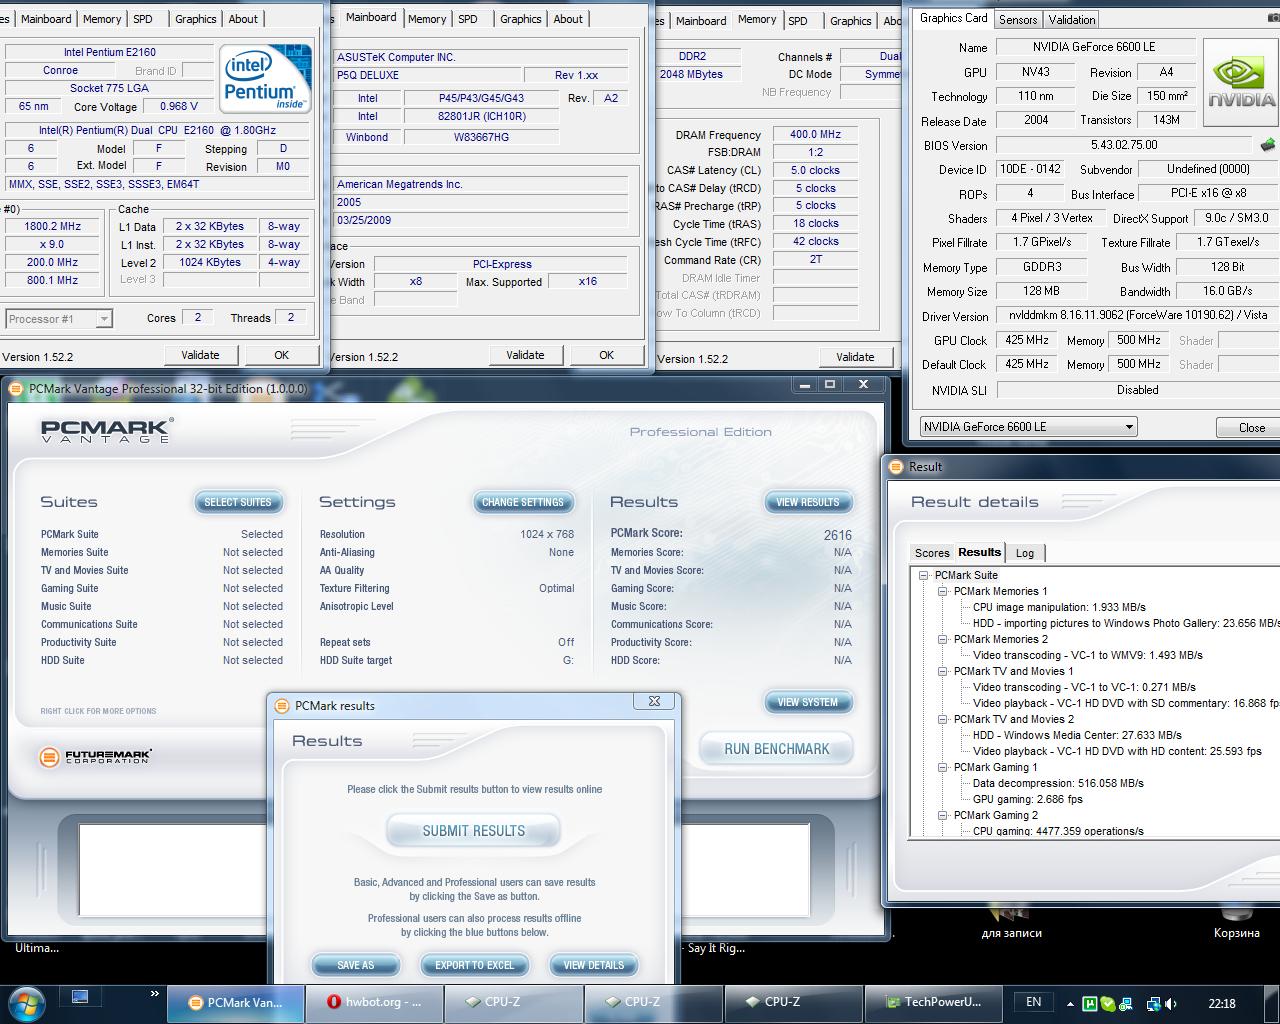Image resolution: width=1280 pixels, height=1024 pixels.
Task: Click the PCMark Score value 2616
Action: click(x=838, y=535)
